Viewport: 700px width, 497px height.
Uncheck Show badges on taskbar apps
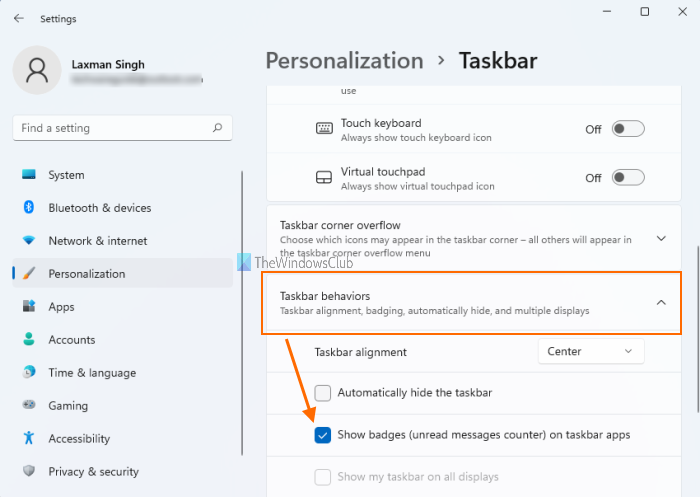point(323,435)
